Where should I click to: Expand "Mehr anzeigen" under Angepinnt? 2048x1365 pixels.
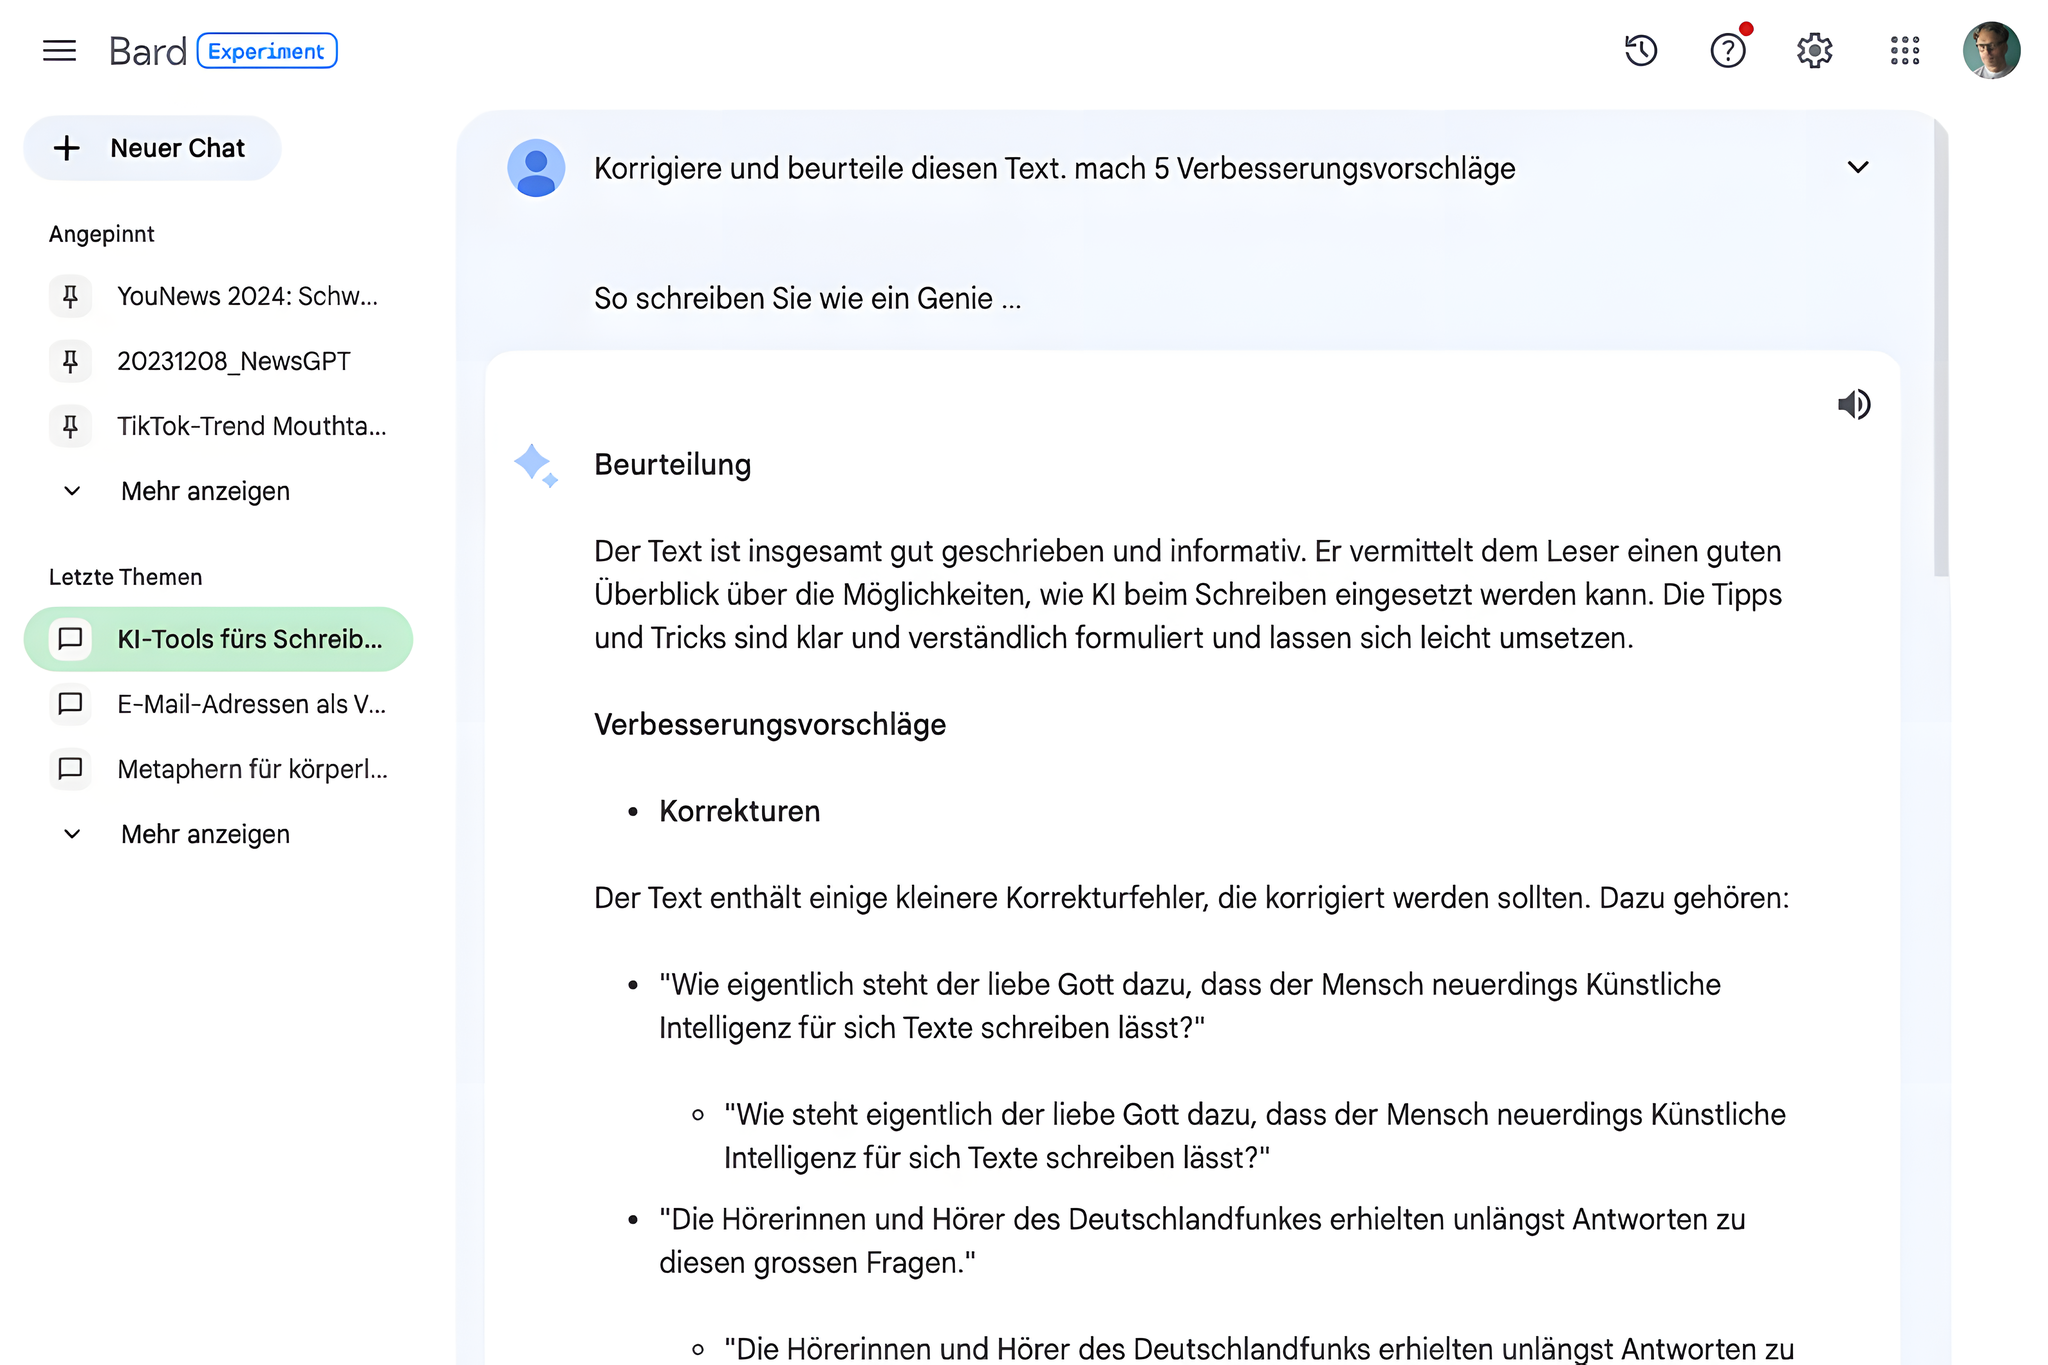[x=204, y=490]
